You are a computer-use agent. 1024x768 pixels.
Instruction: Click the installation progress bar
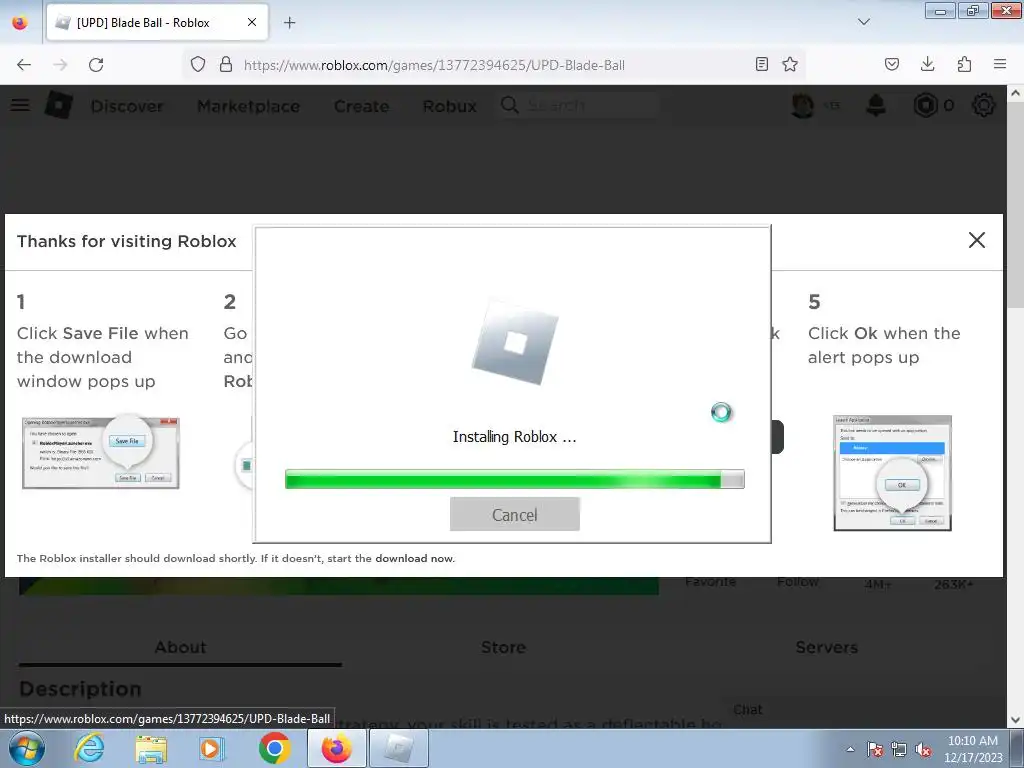pyautogui.click(x=515, y=479)
